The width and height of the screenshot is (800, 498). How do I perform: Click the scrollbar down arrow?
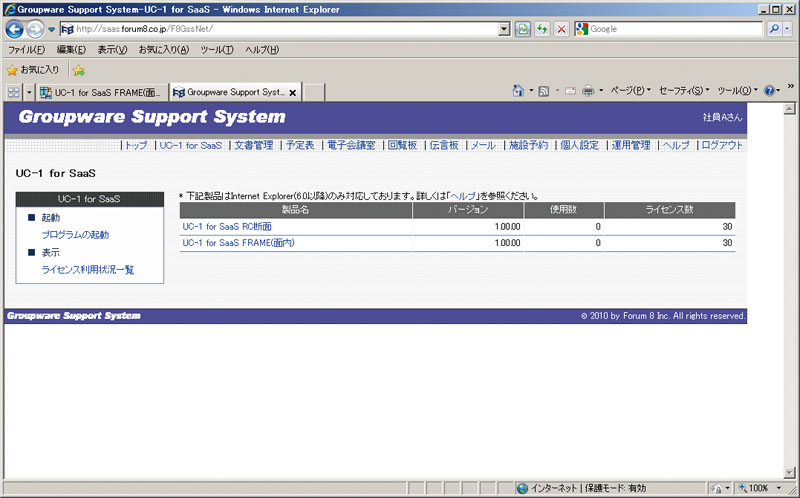789,472
